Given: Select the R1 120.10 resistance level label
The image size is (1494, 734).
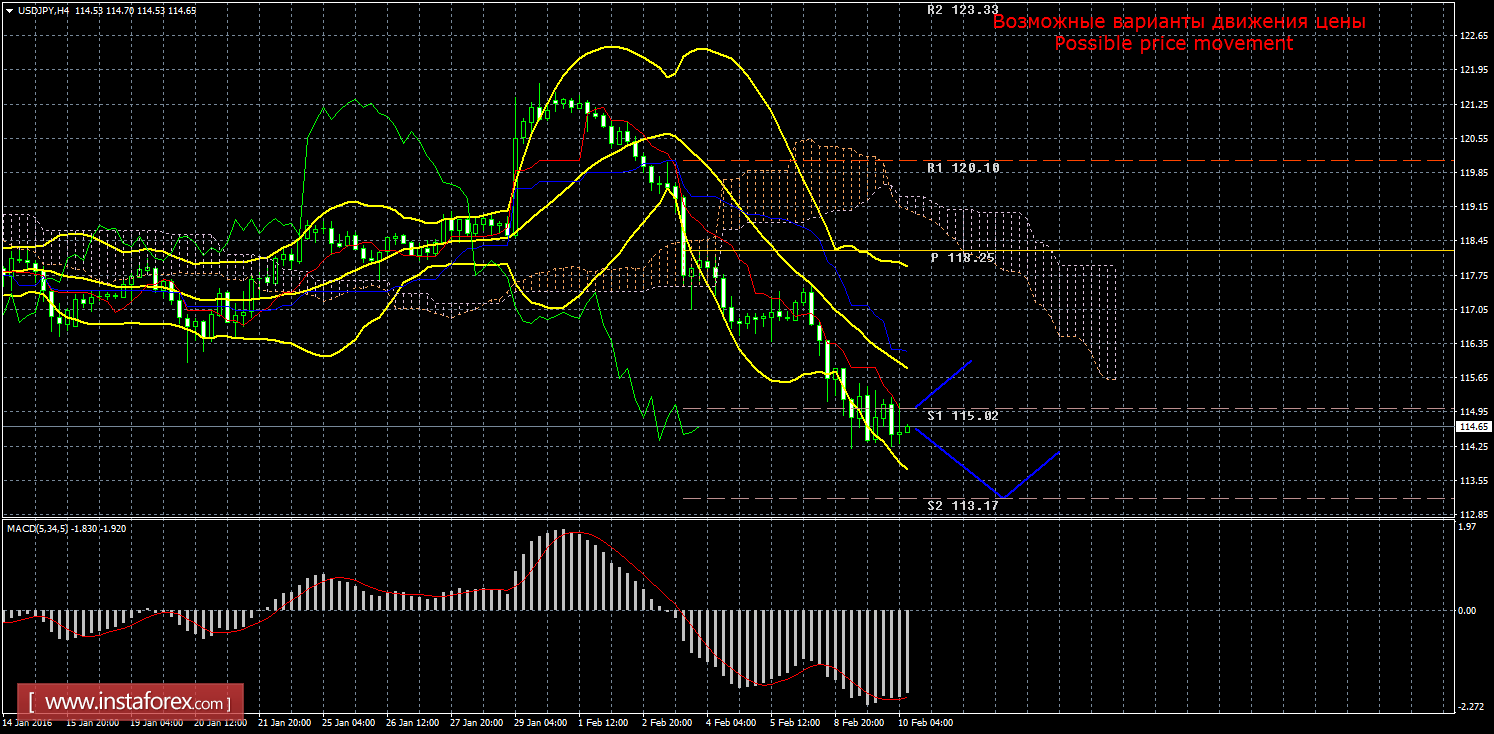Looking at the screenshot, I should pos(962,169).
